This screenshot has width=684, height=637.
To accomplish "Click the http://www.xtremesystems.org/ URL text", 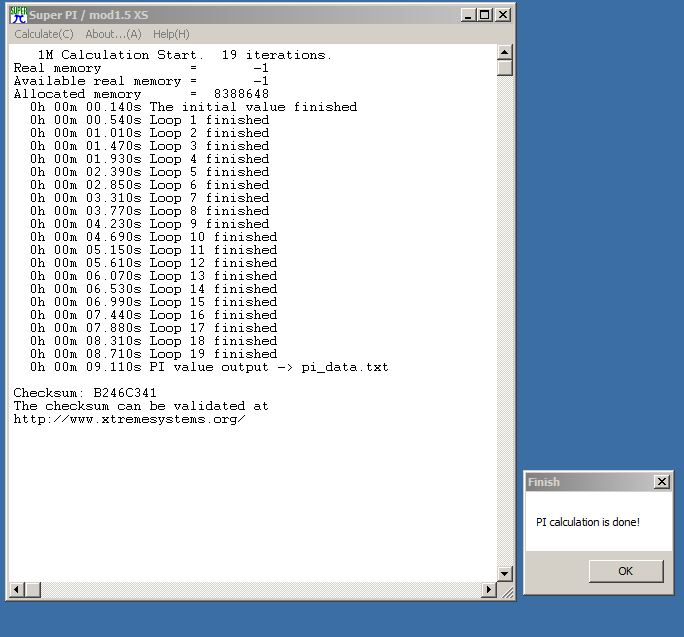I will 130,419.
